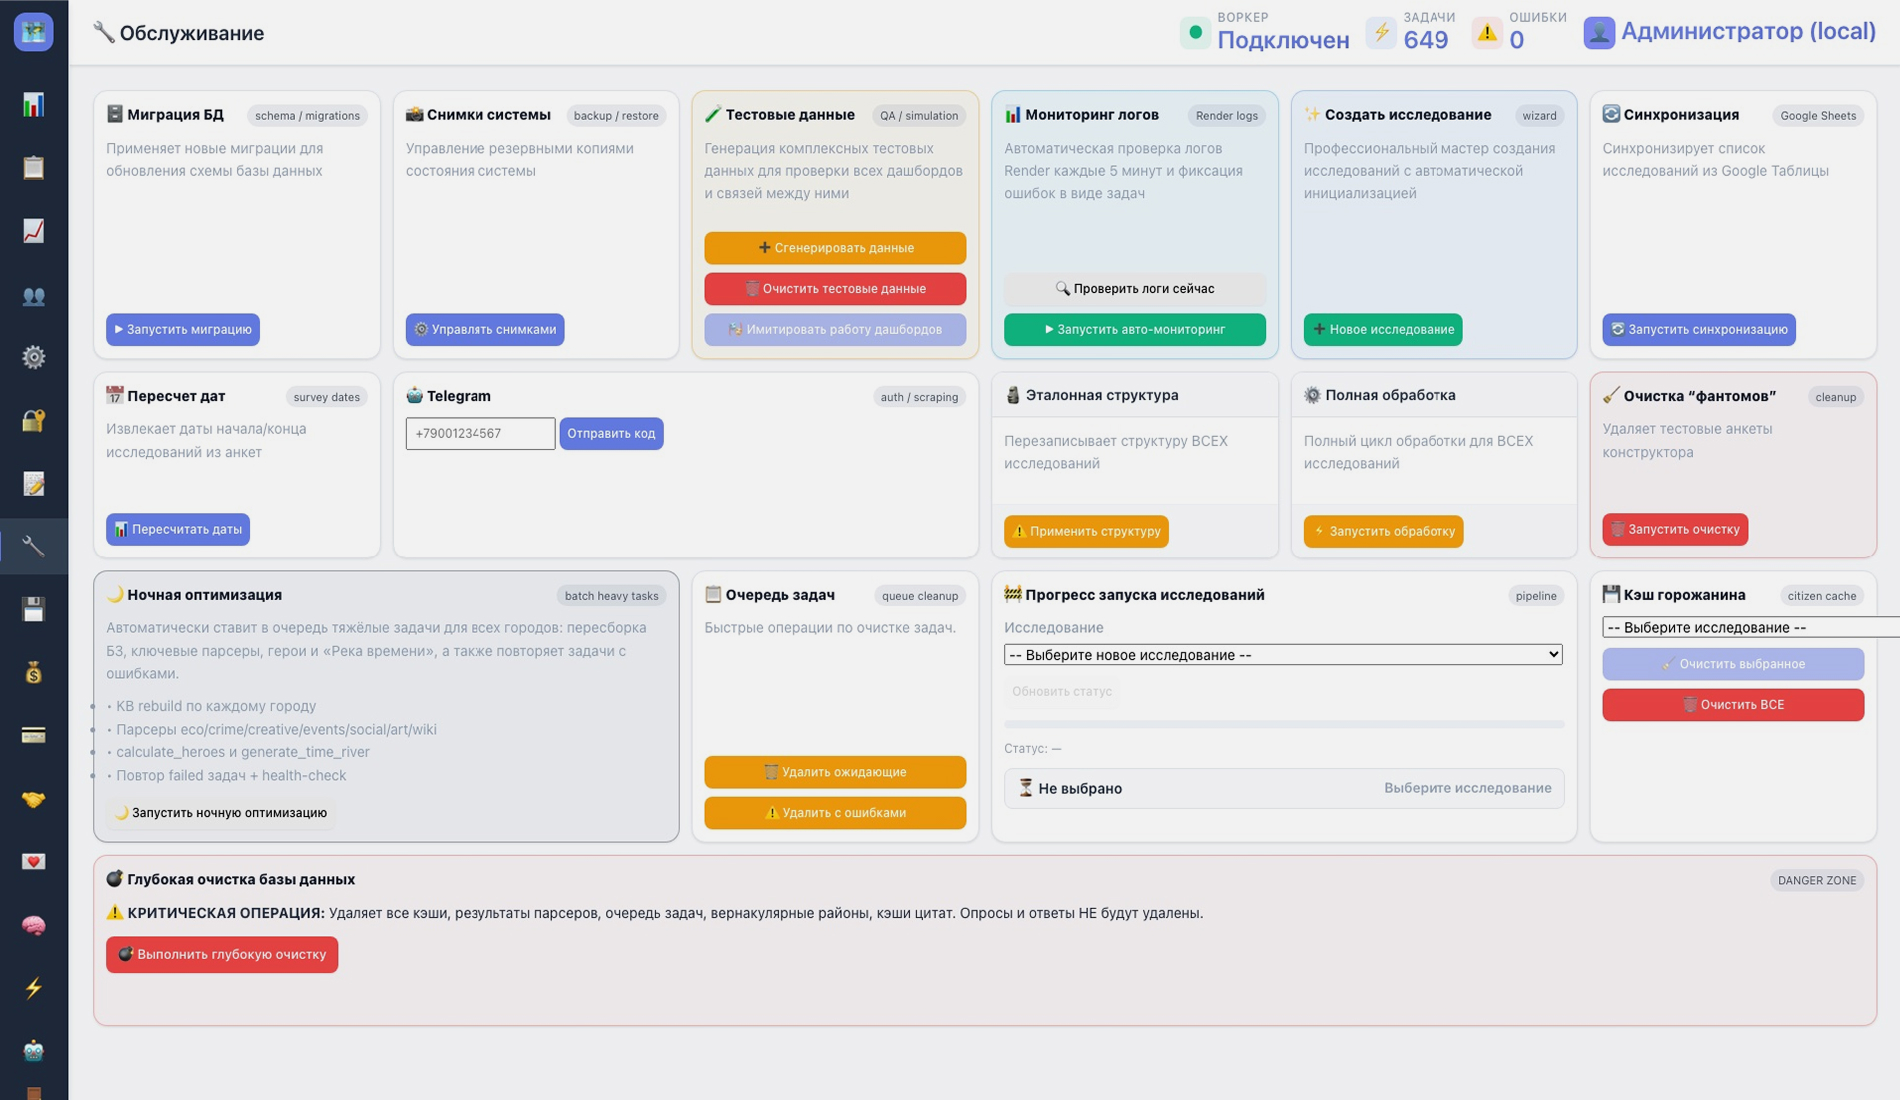
Task: Open the robot icon in sidebar
Action: 33,1050
